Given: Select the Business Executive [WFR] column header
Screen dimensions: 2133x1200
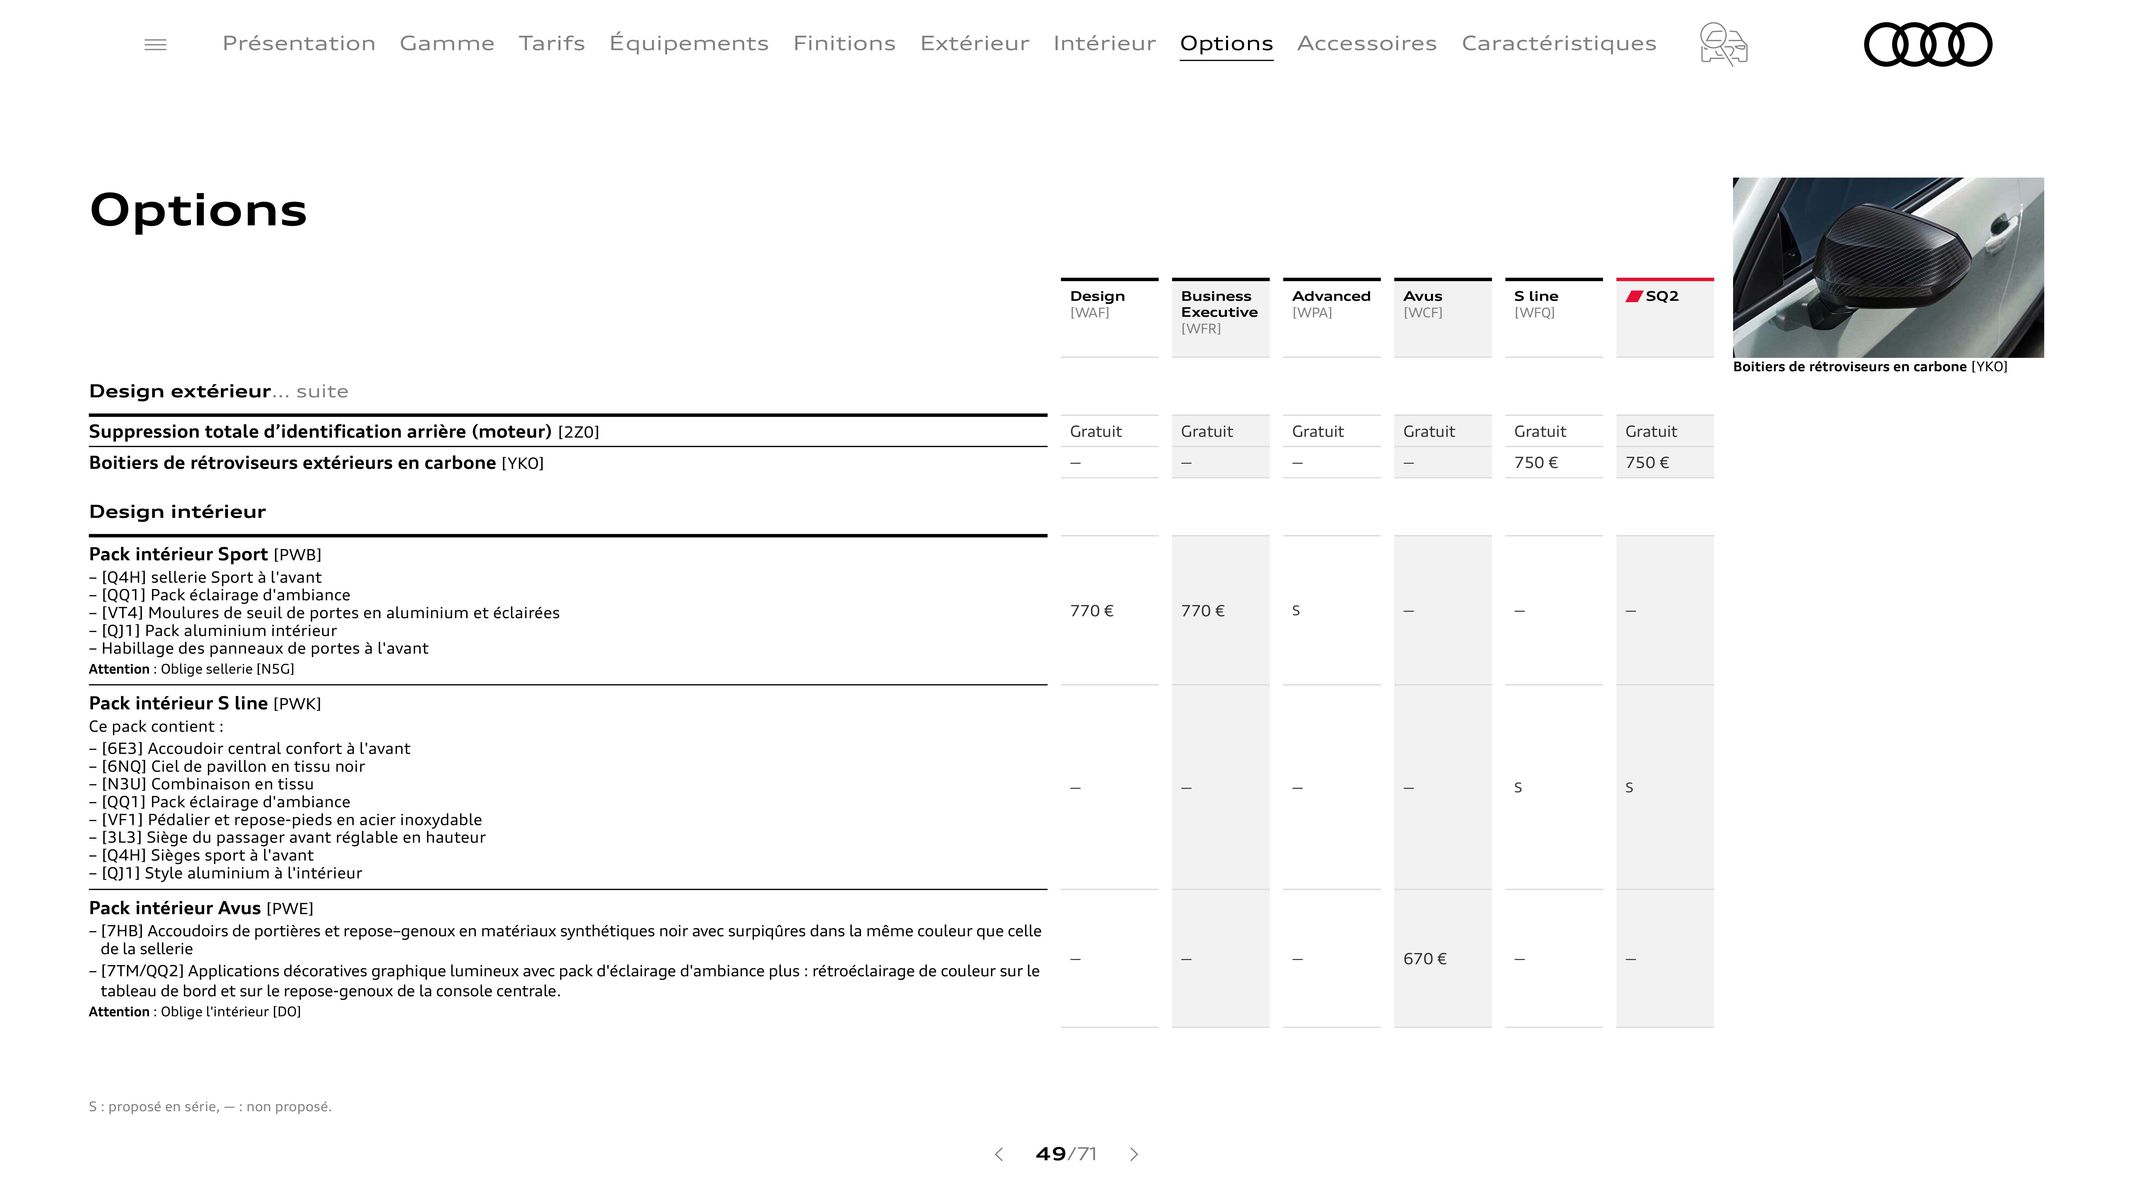Looking at the screenshot, I should (x=1220, y=317).
